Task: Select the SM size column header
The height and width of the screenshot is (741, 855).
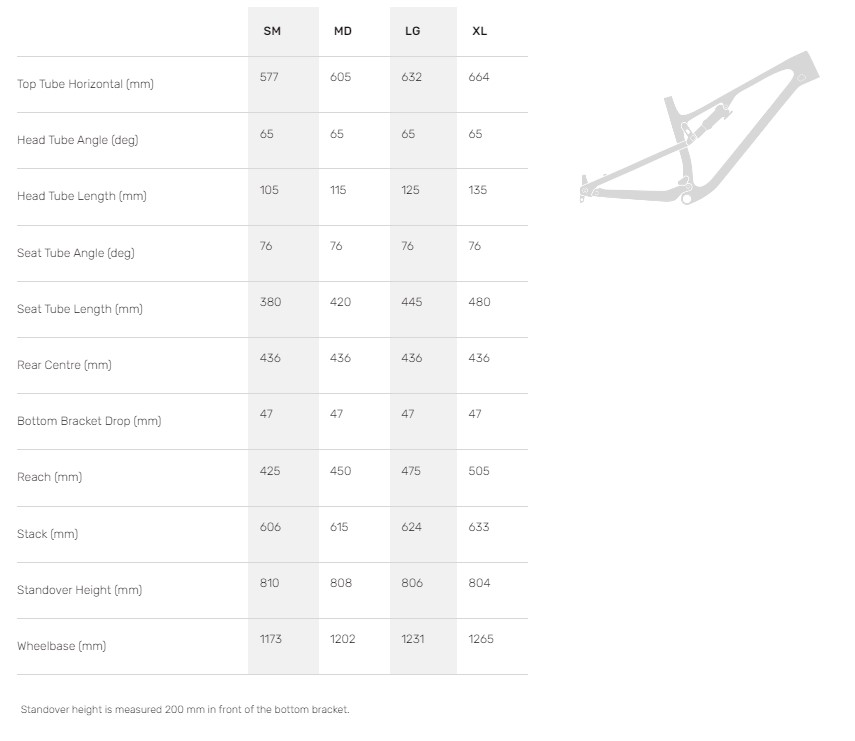Action: (x=272, y=31)
